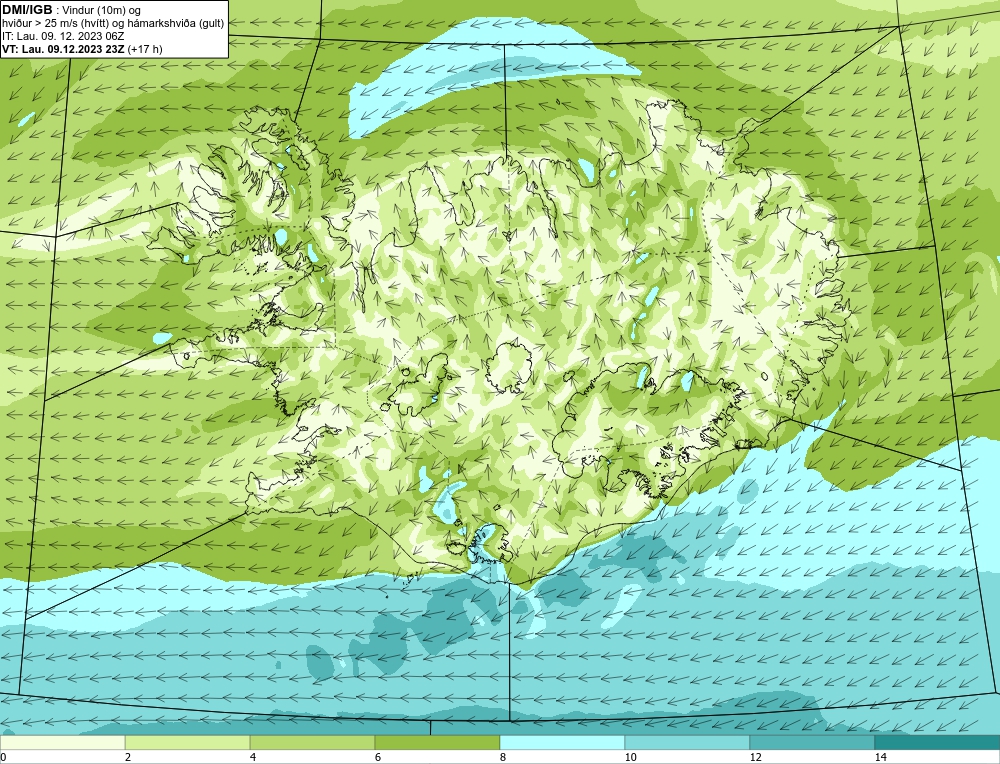This screenshot has height=764, width=1000.
Task: Click the legend scale value '6'
Action: click(378, 757)
